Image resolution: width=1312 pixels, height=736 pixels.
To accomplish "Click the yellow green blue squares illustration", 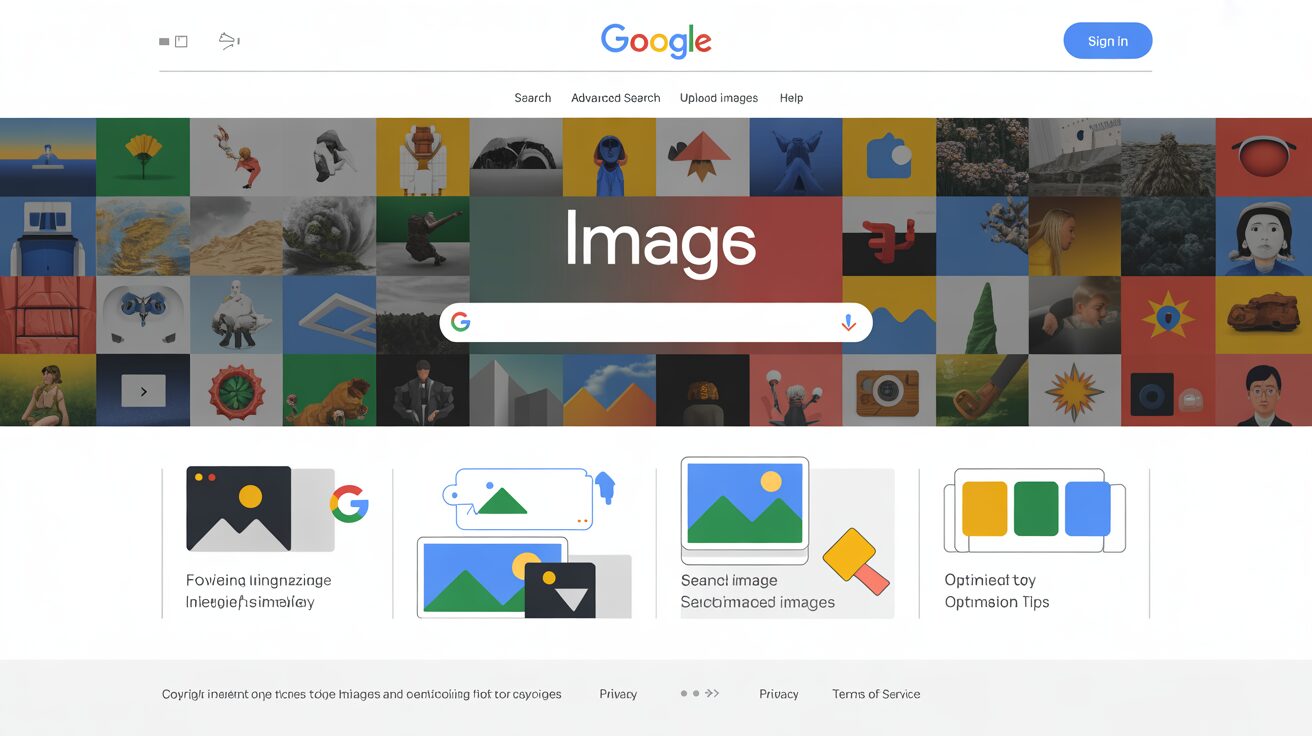I will pos(1035,510).
